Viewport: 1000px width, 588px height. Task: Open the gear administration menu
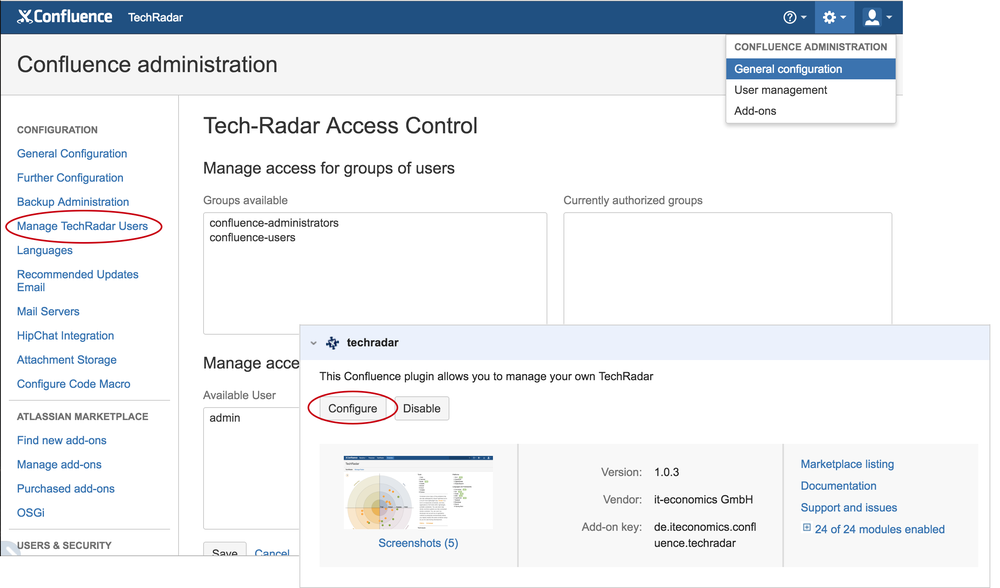(834, 17)
